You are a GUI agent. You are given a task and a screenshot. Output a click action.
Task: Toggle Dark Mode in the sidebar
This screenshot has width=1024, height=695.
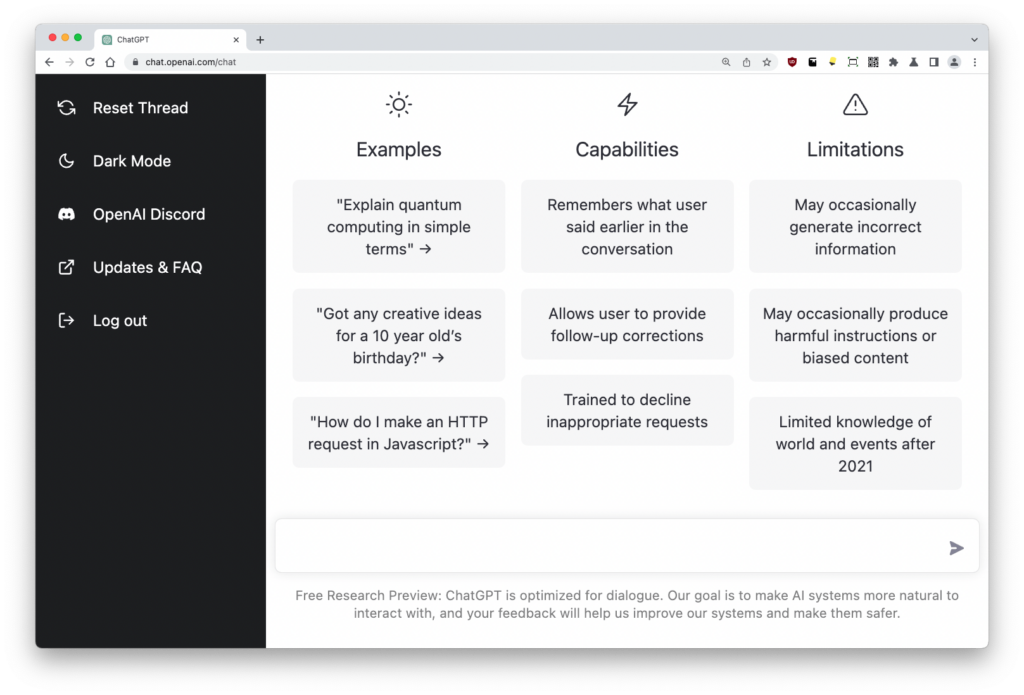[x=131, y=161]
